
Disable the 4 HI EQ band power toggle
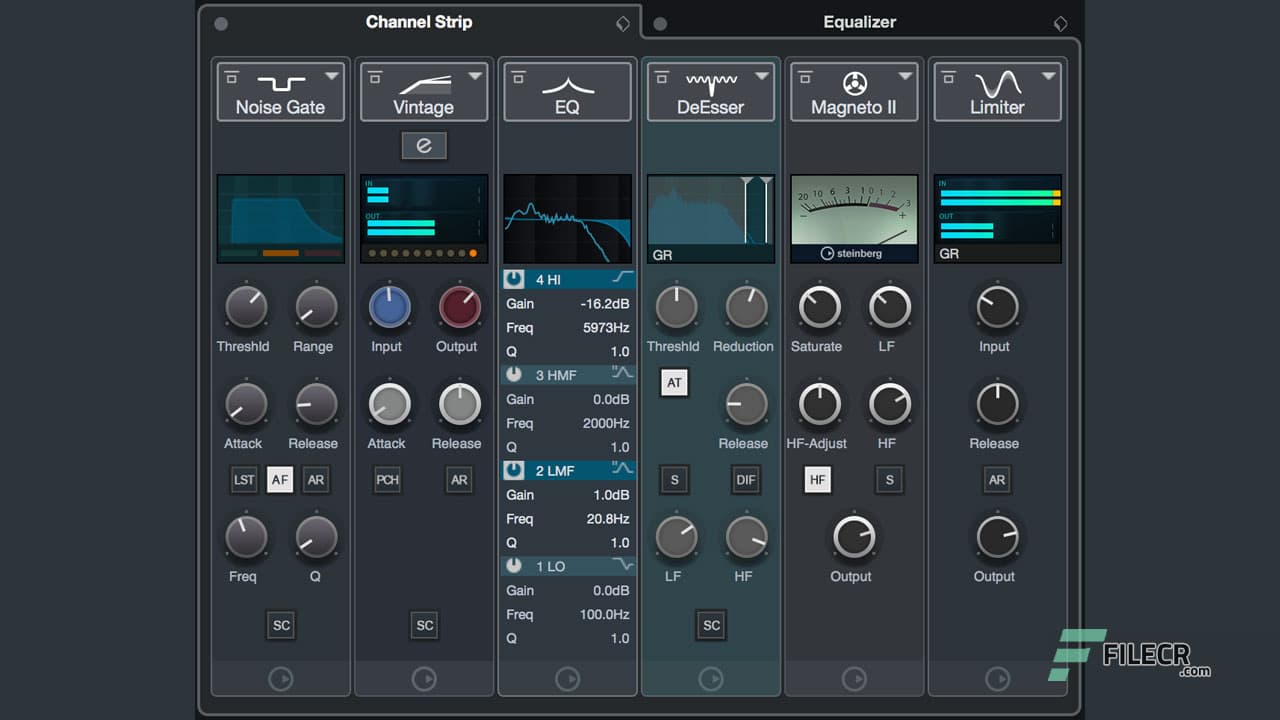click(512, 279)
